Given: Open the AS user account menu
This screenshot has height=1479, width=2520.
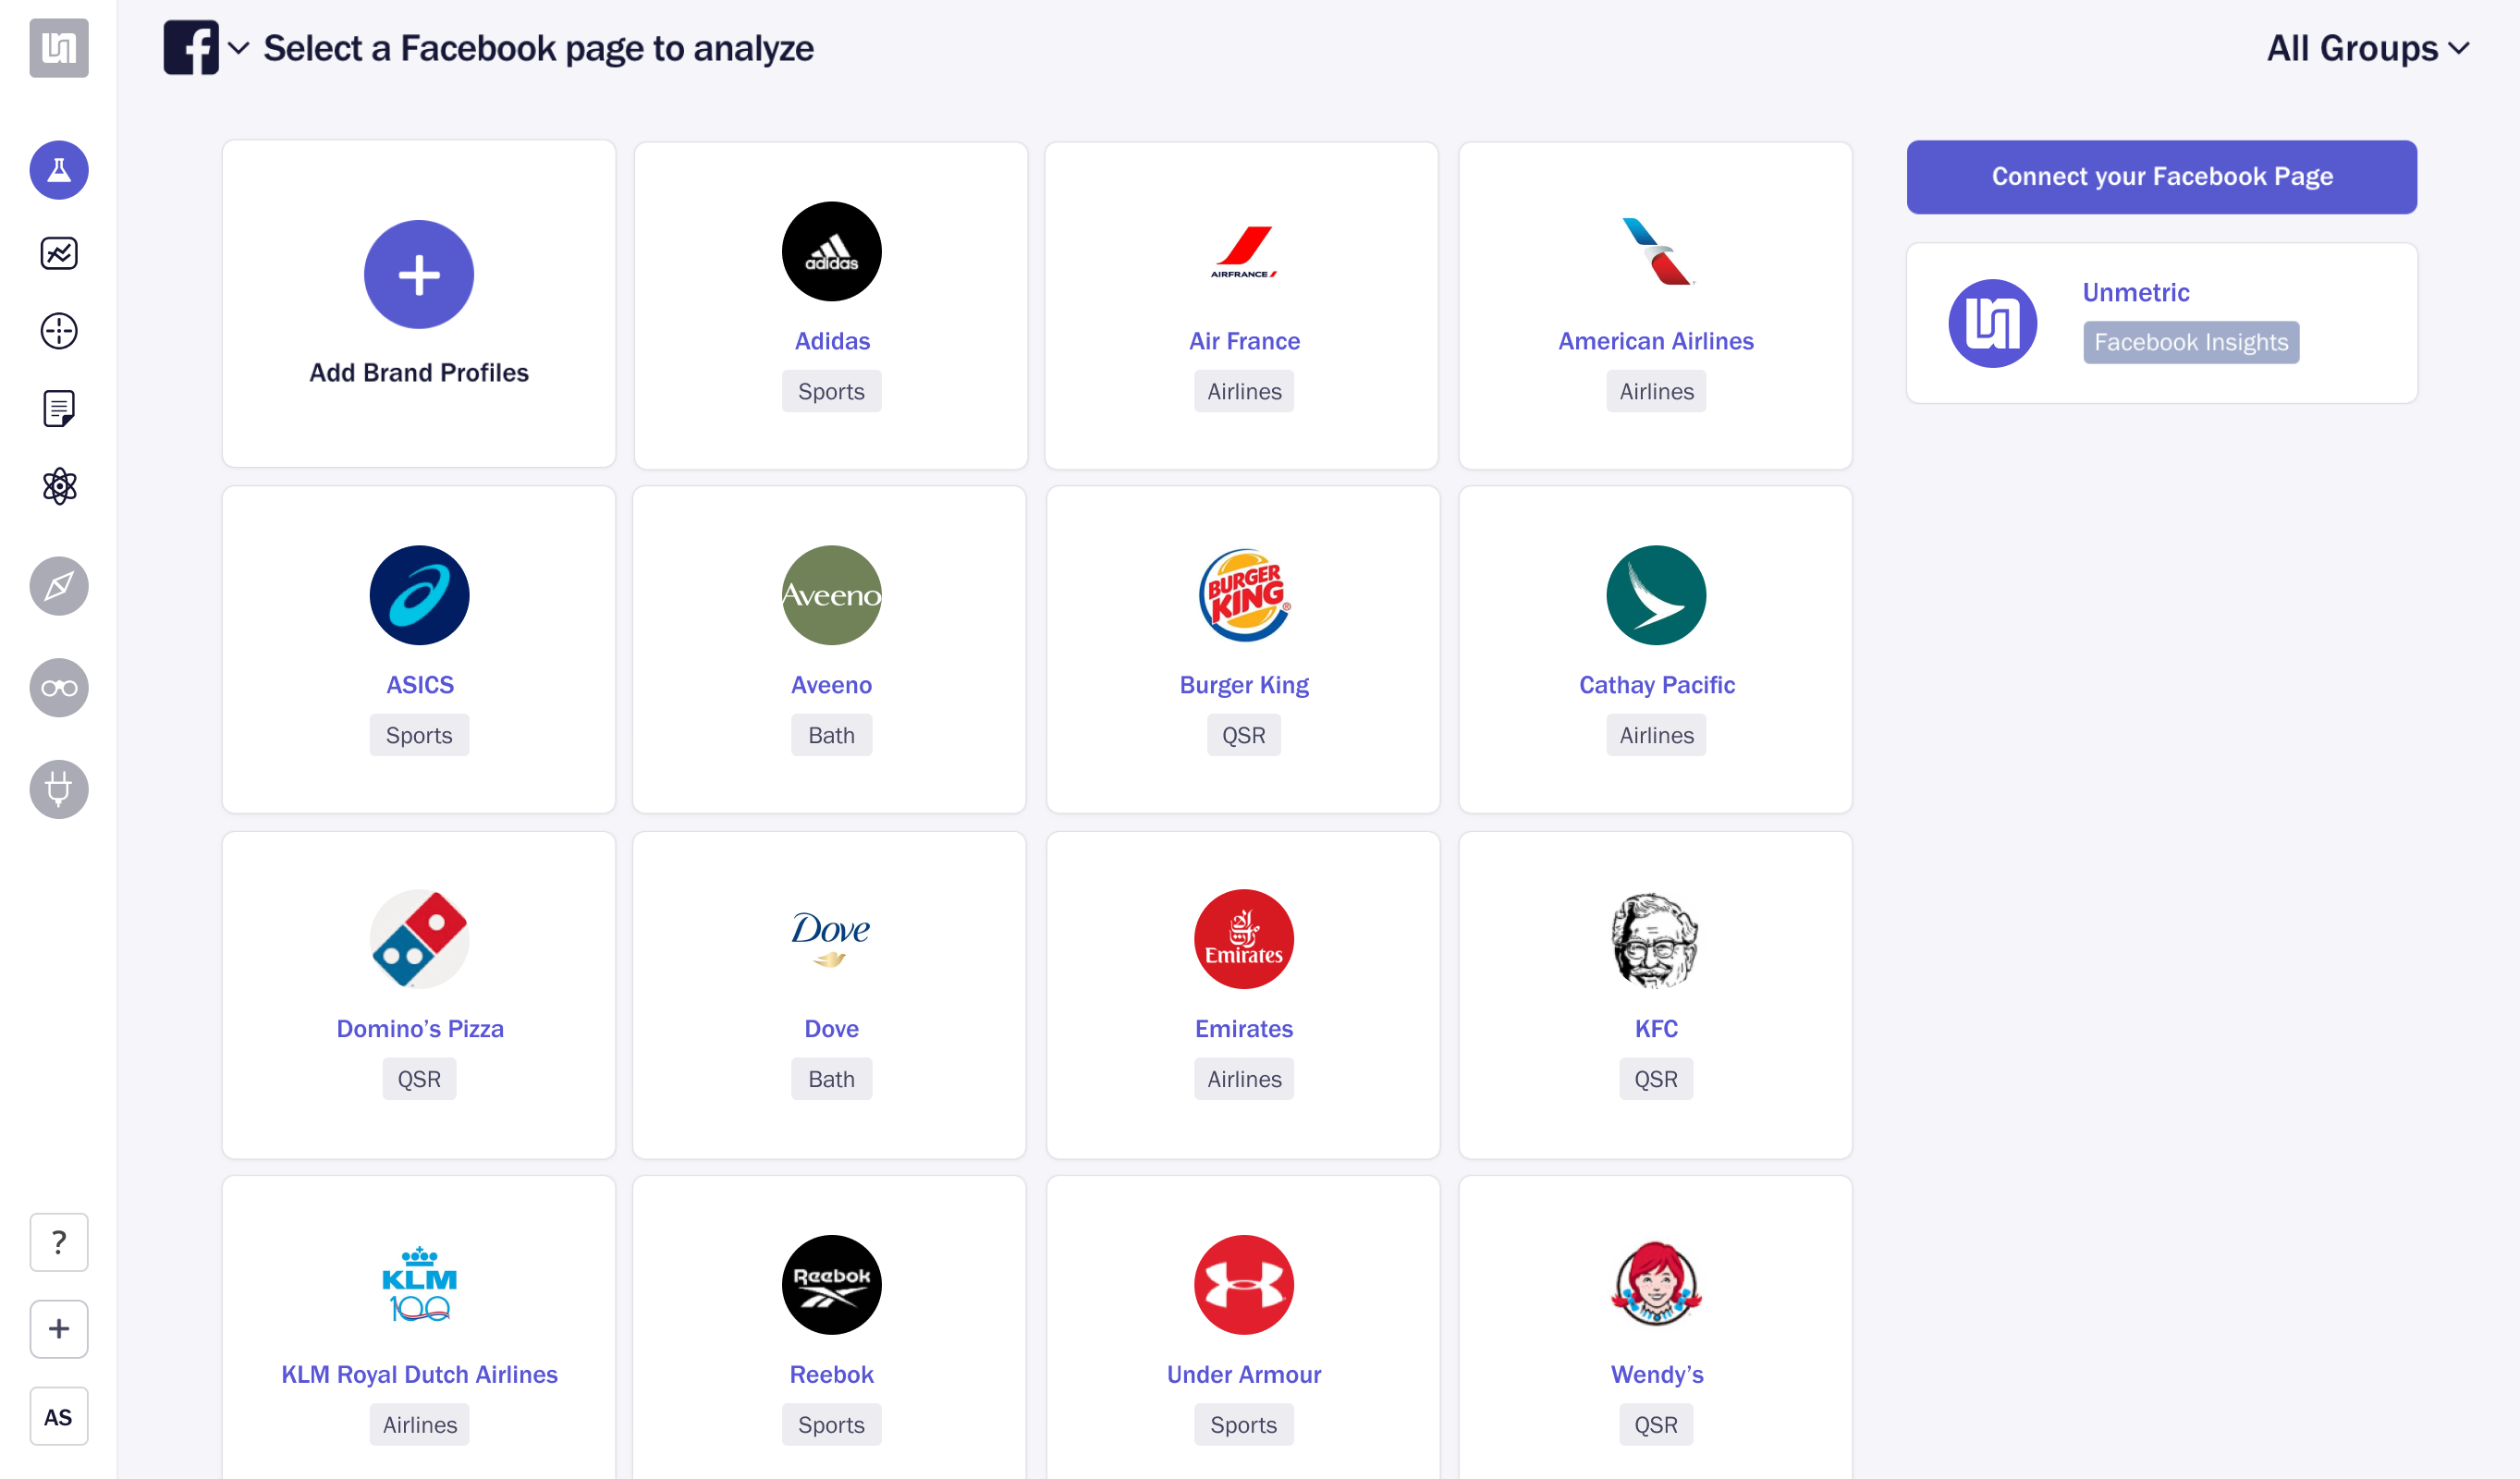Looking at the screenshot, I should tap(59, 1416).
